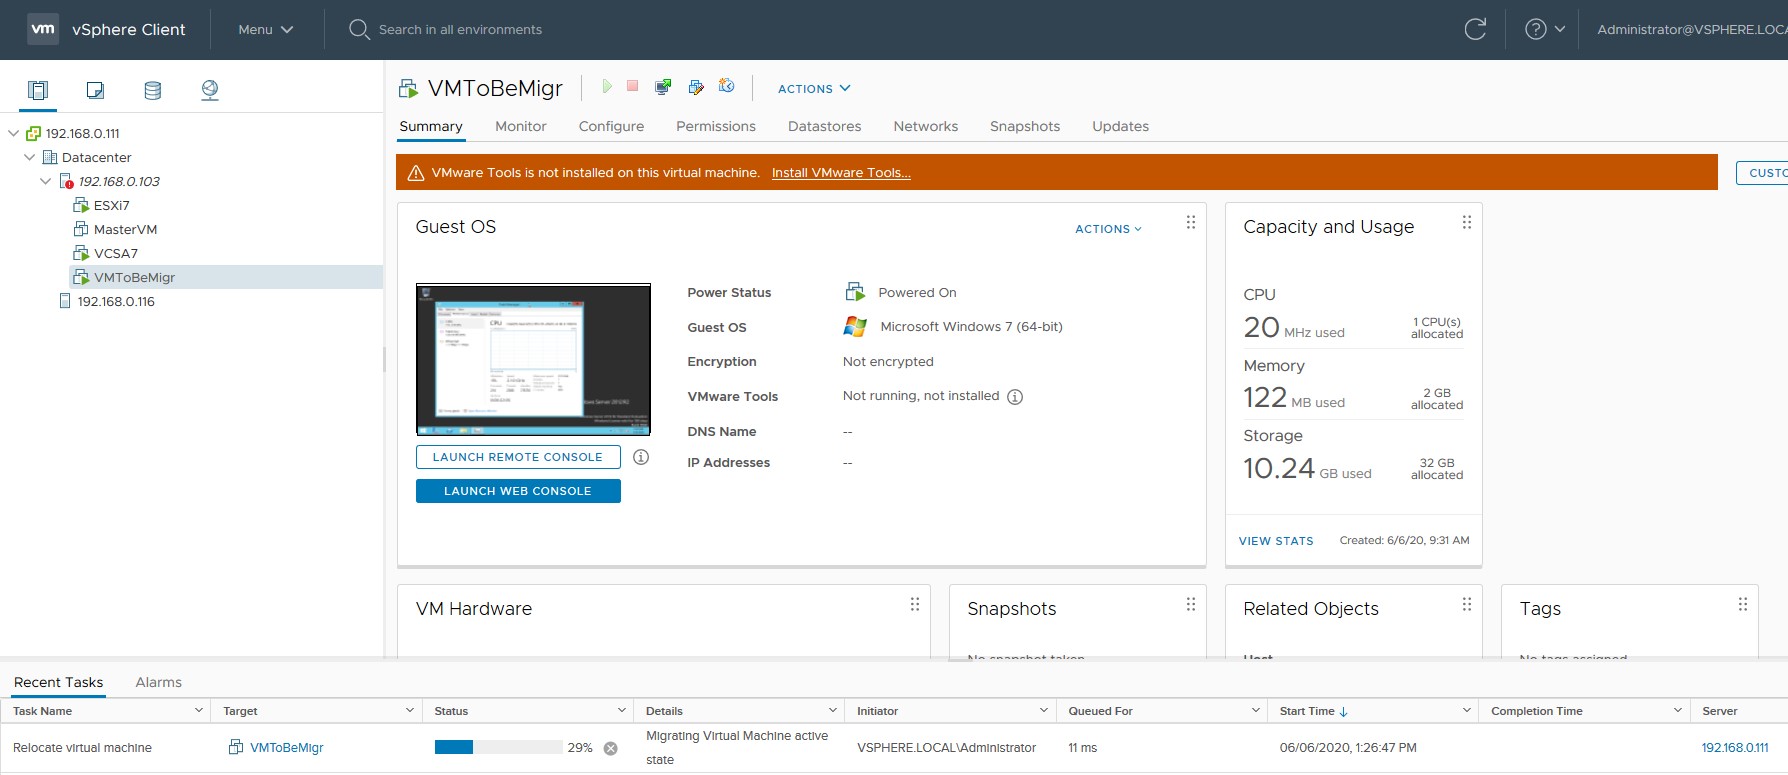Collapse the 192.168.0.103 host node
The height and width of the screenshot is (775, 1788).
[x=45, y=181]
